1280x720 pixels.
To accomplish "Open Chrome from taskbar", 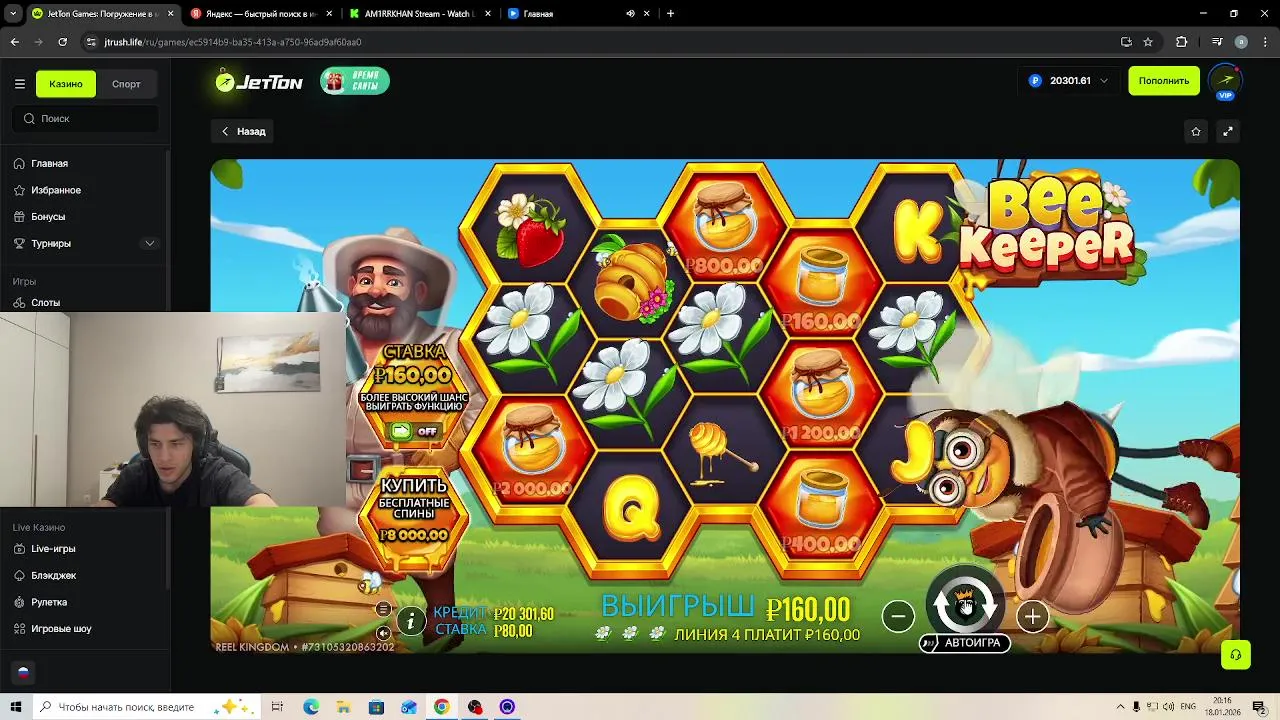I will 441,707.
